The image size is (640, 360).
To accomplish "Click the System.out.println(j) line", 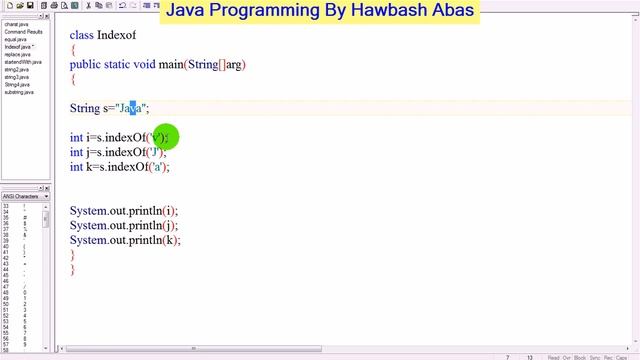I will 124,225.
